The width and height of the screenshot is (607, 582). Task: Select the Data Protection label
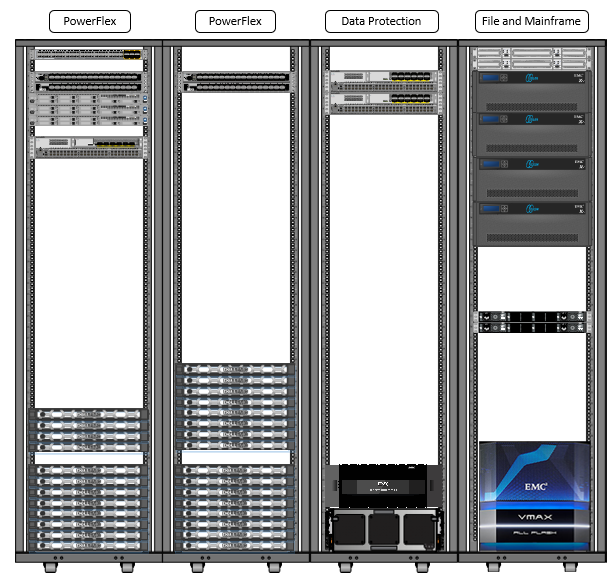(383, 21)
